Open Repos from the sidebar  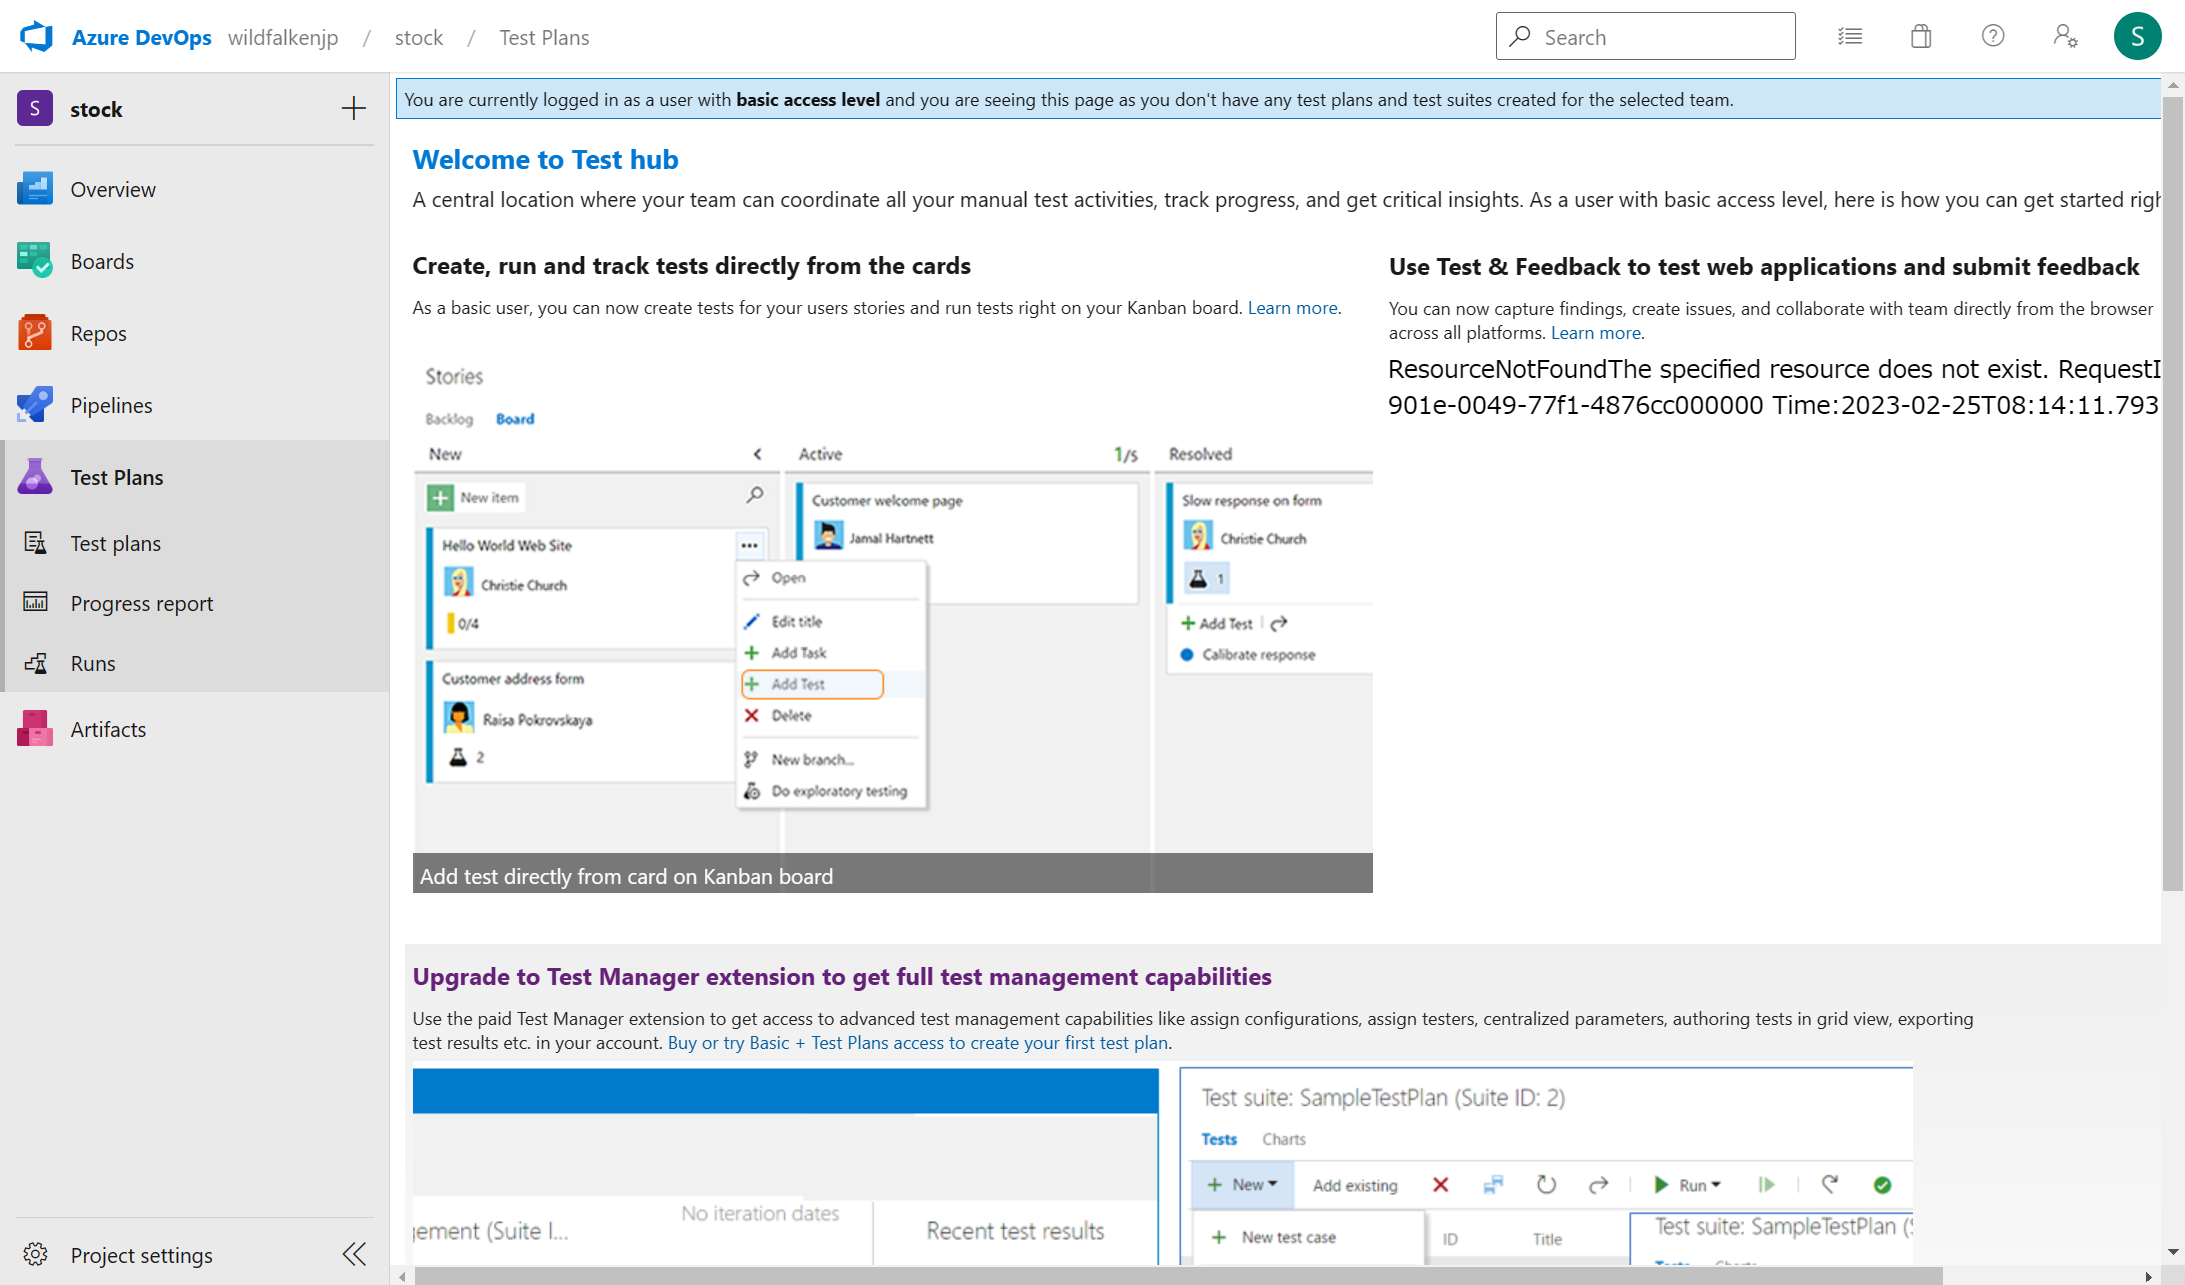point(98,333)
